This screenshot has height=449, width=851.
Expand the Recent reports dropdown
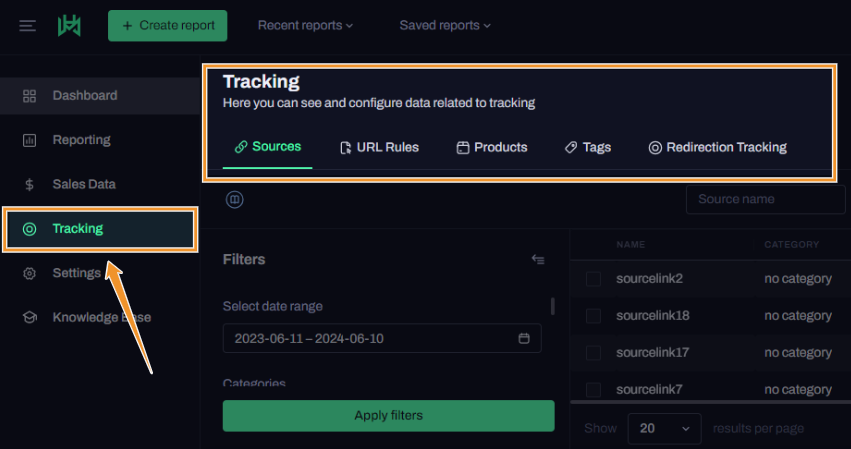305,25
